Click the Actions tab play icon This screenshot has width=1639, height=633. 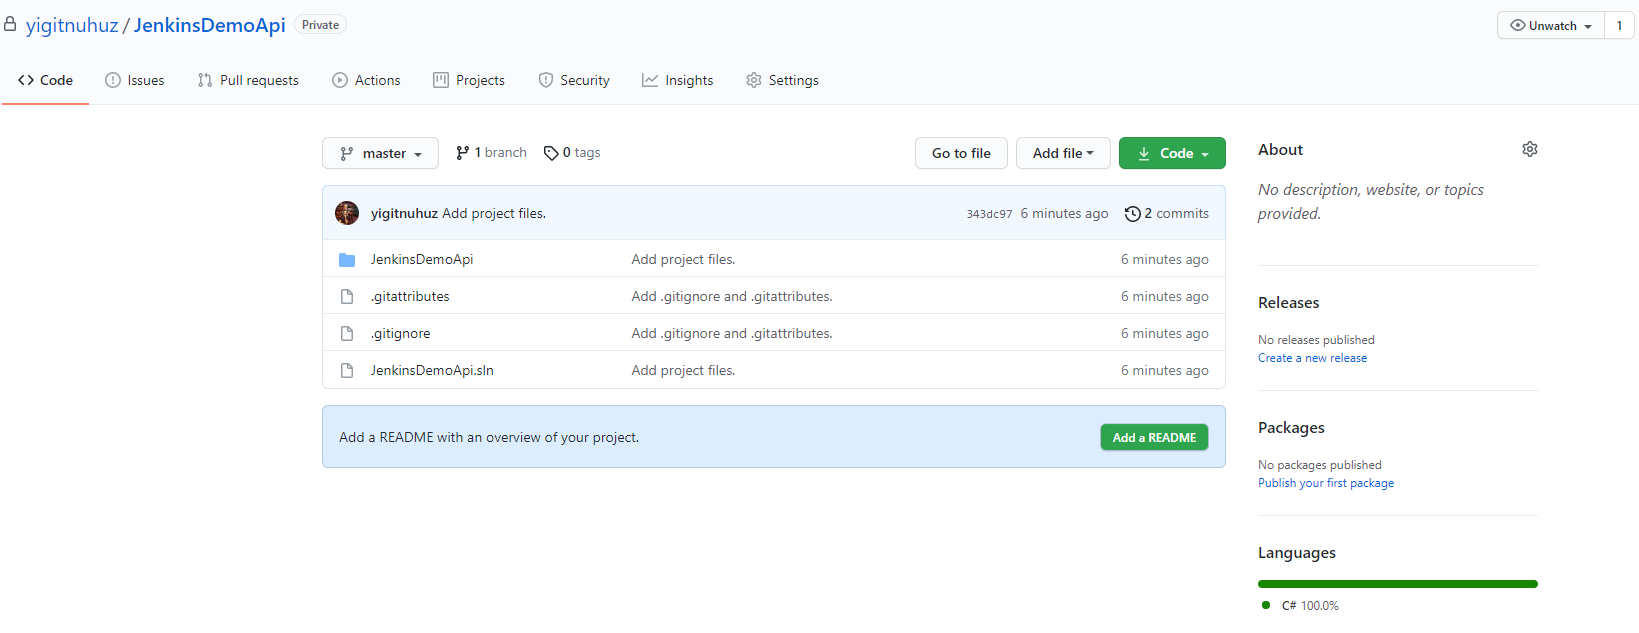[x=340, y=80]
